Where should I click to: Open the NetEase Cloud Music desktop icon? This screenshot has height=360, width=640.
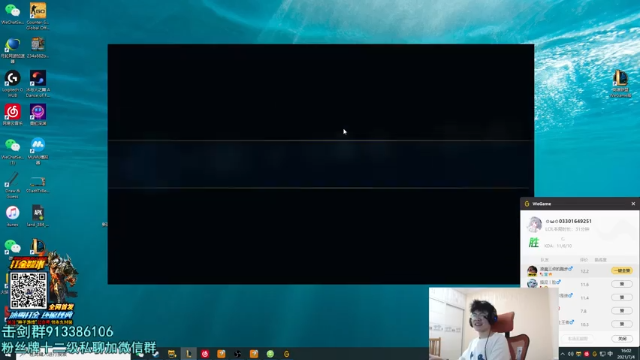point(12,115)
